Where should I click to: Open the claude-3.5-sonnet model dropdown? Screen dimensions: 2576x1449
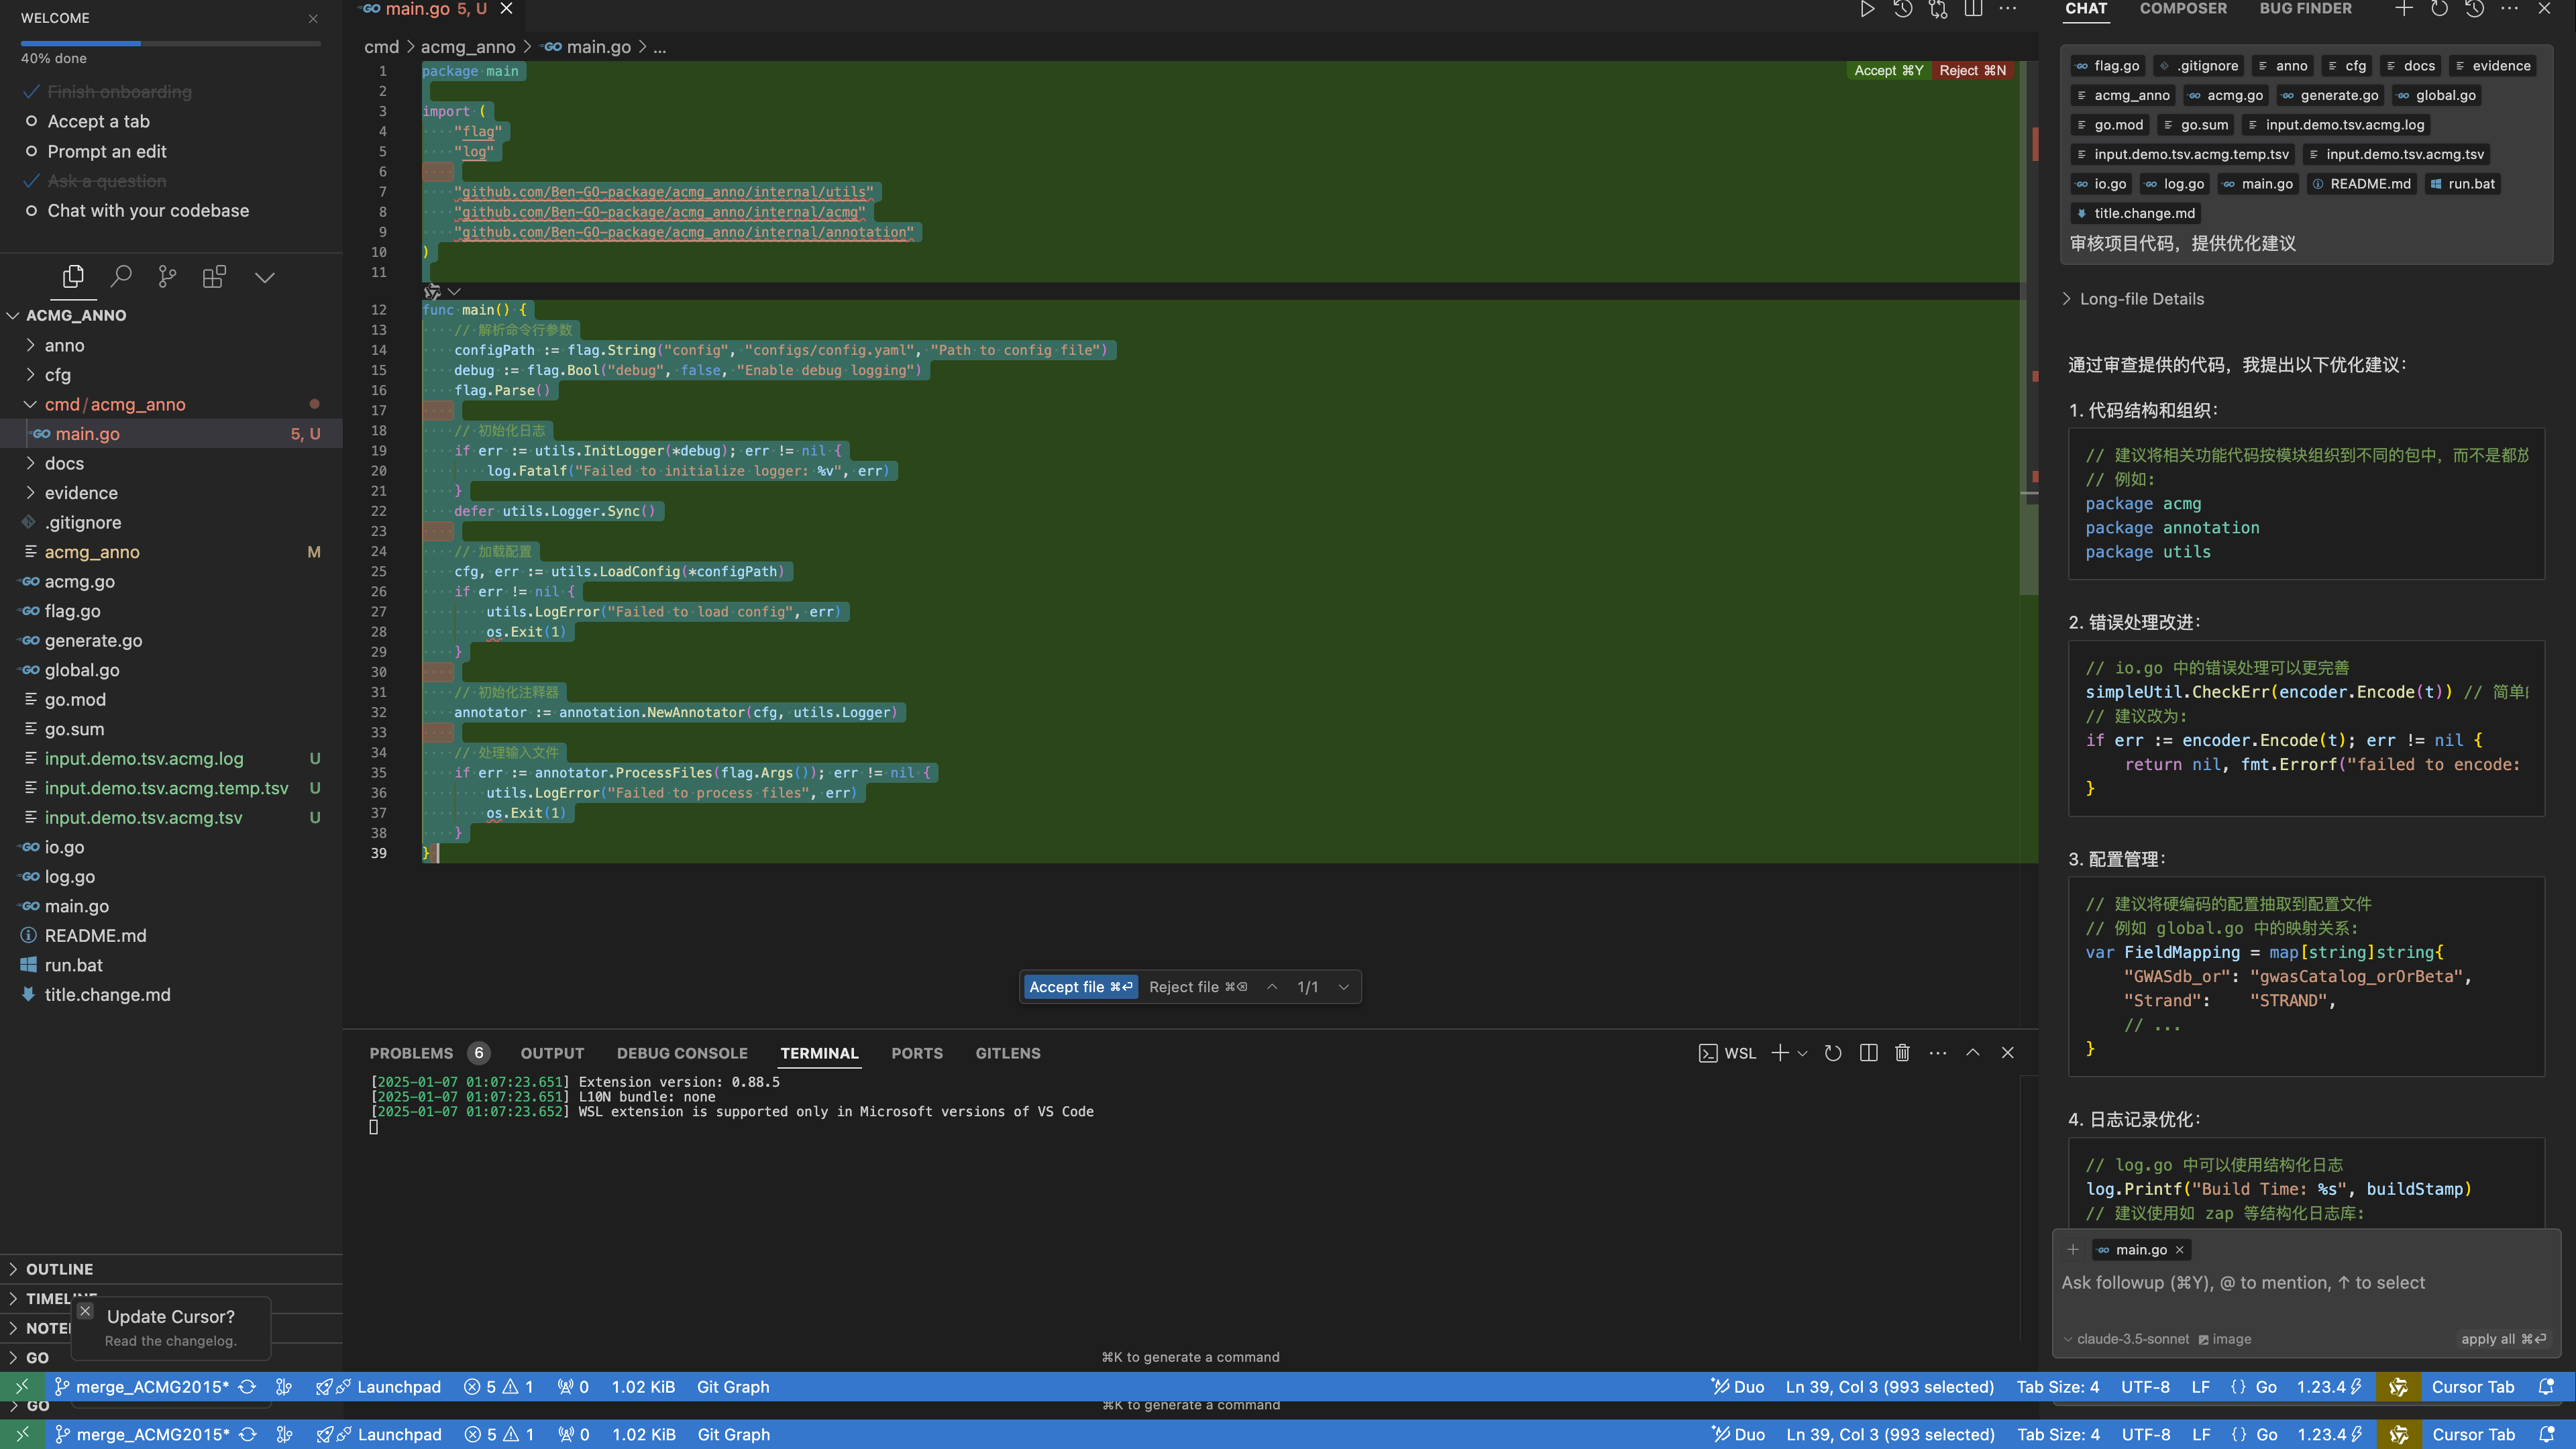(x=2131, y=1339)
